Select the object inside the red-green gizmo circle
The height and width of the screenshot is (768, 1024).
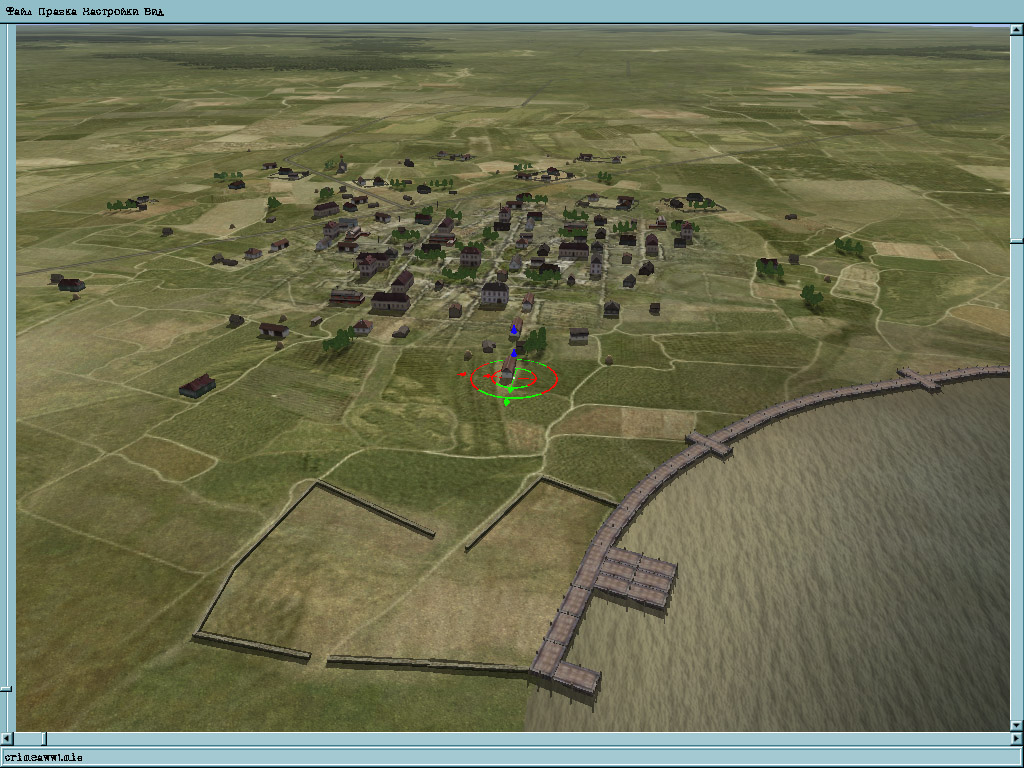pos(507,370)
